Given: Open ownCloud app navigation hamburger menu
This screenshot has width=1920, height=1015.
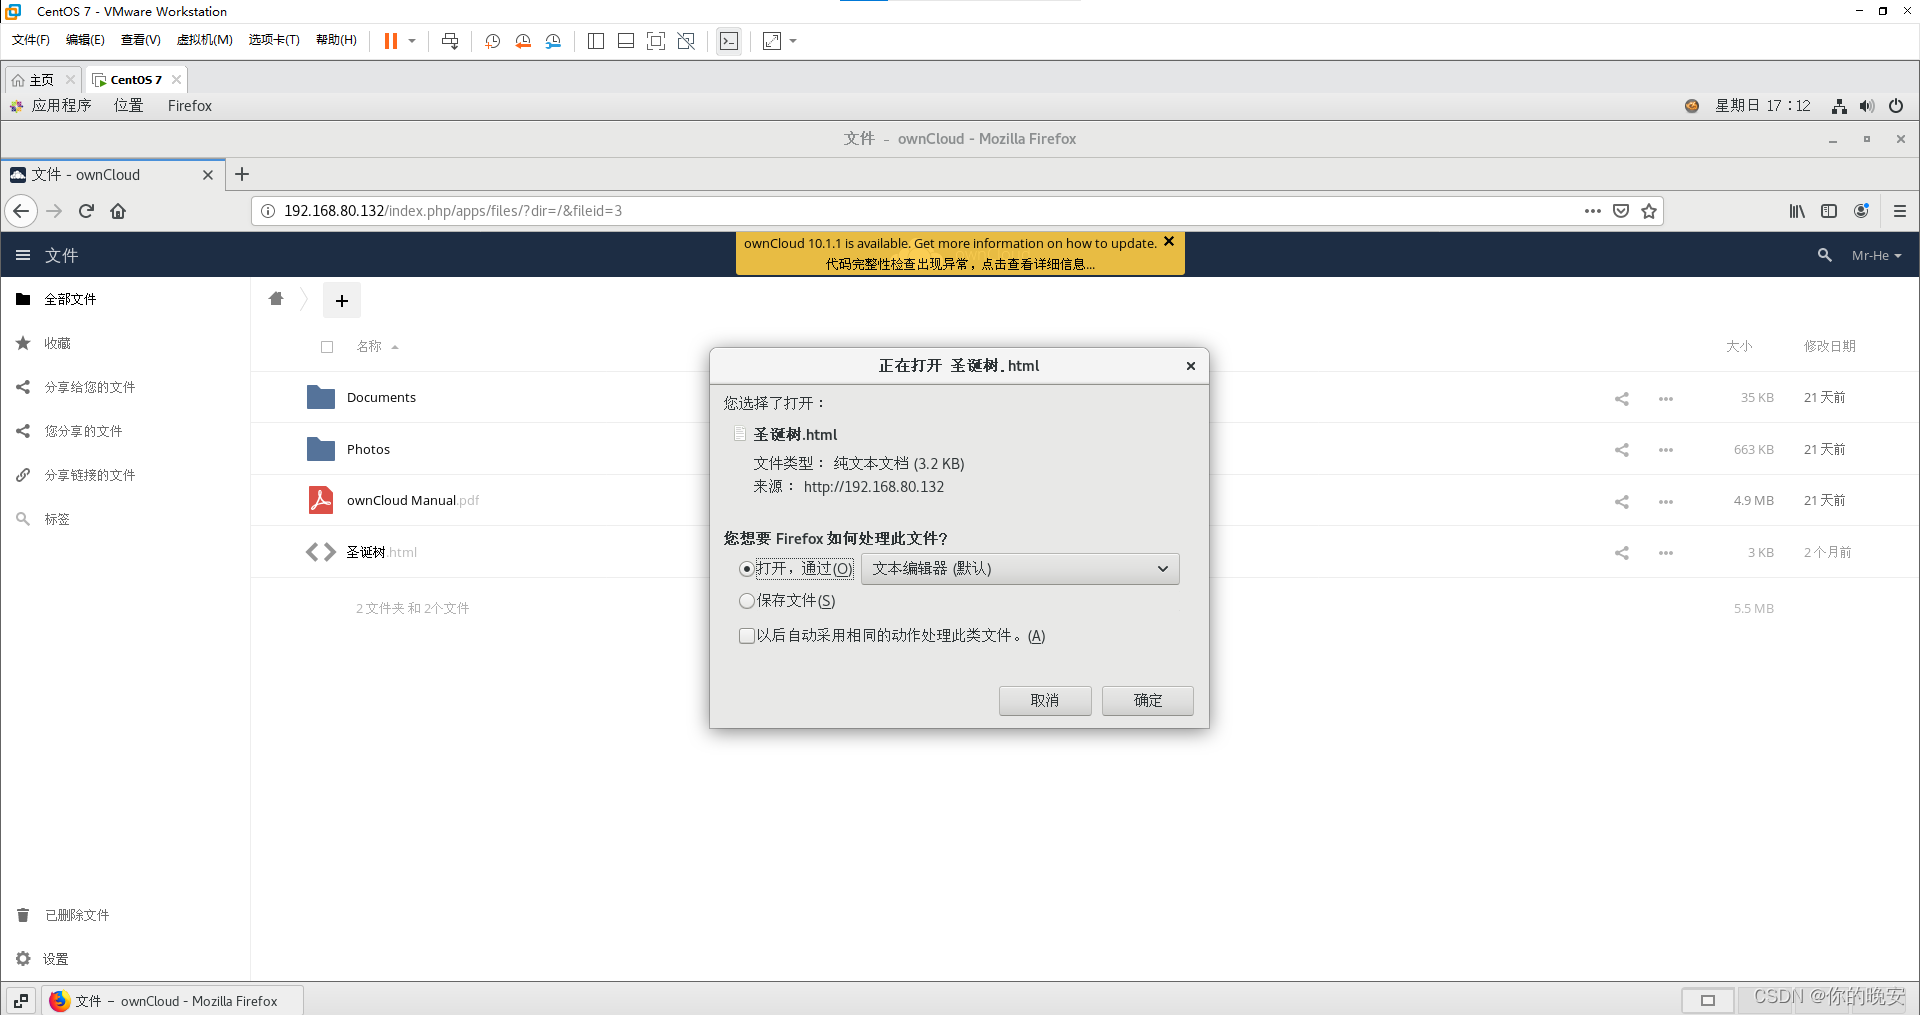Looking at the screenshot, I should 23,255.
